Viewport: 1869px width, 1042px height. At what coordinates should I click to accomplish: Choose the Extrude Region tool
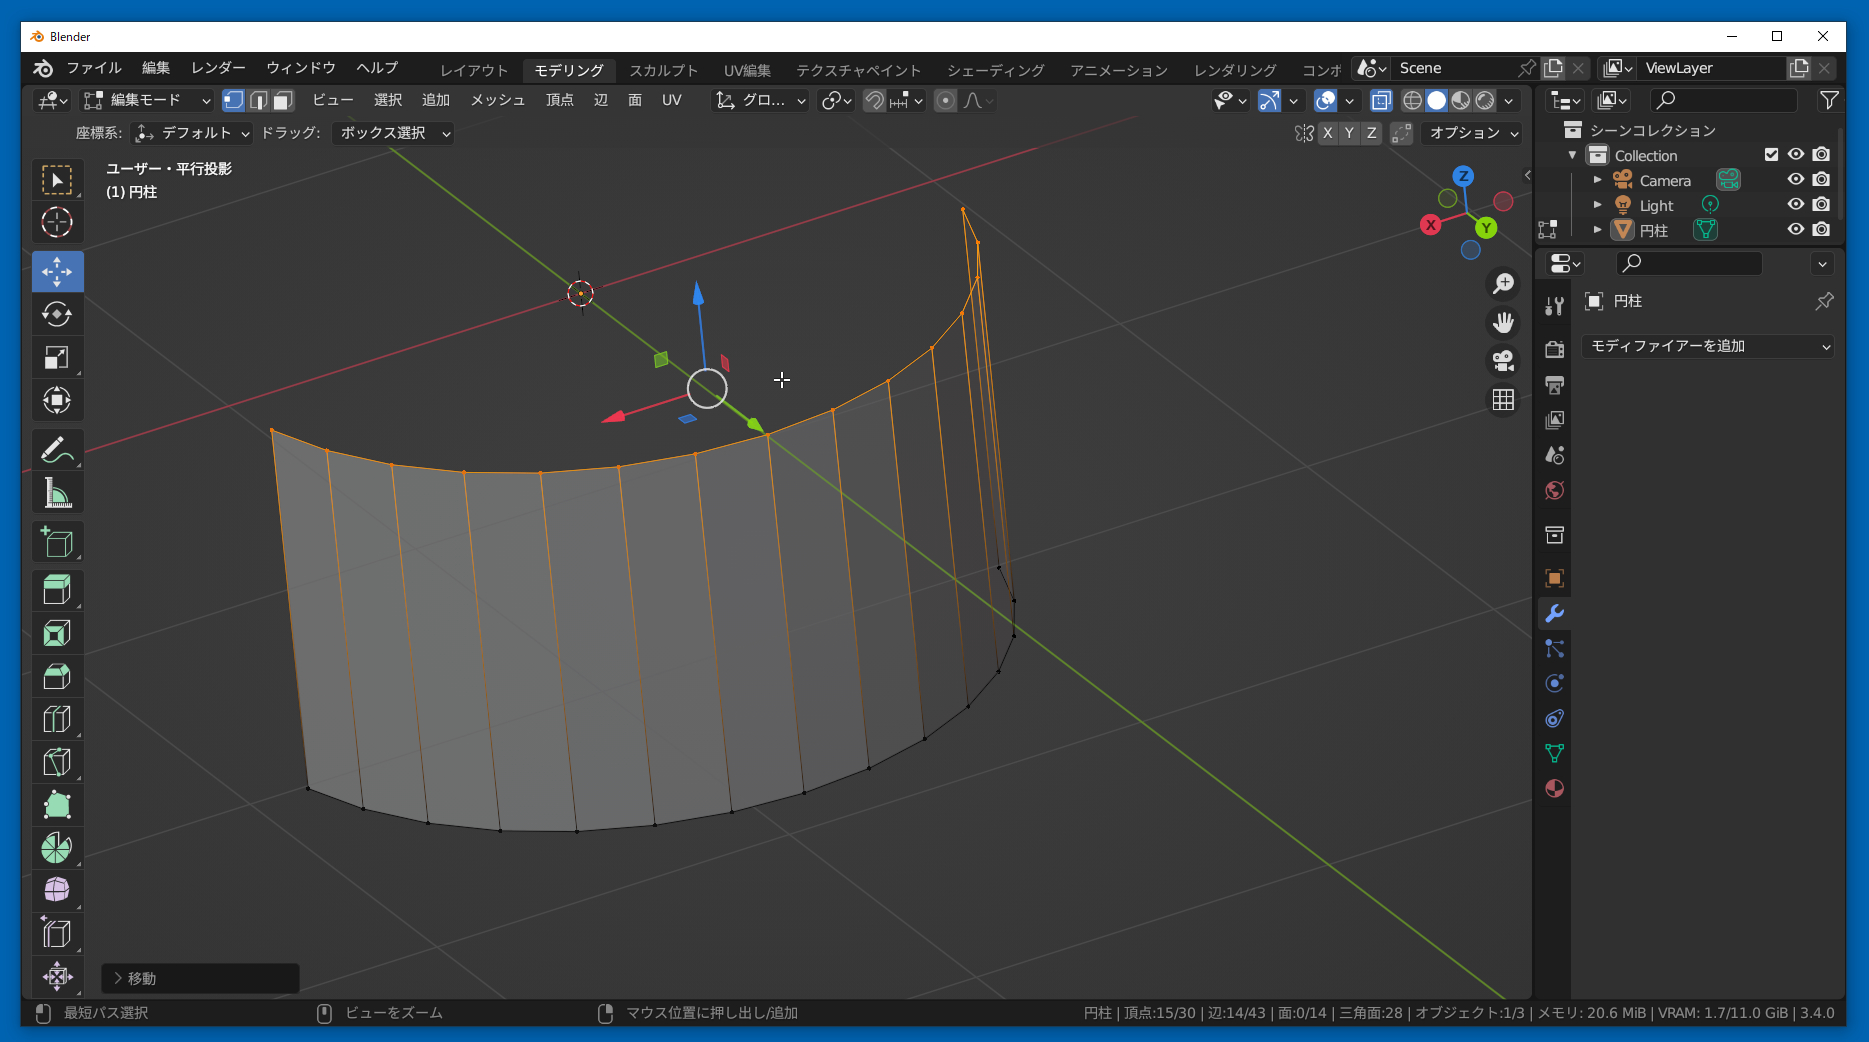click(x=57, y=590)
